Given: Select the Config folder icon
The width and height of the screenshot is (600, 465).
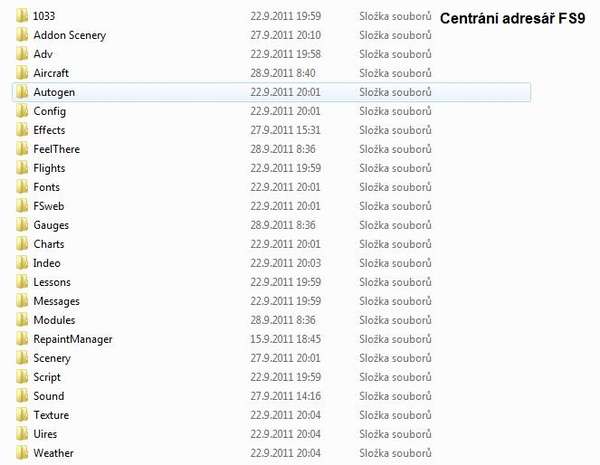Looking at the screenshot, I should [x=22, y=111].
